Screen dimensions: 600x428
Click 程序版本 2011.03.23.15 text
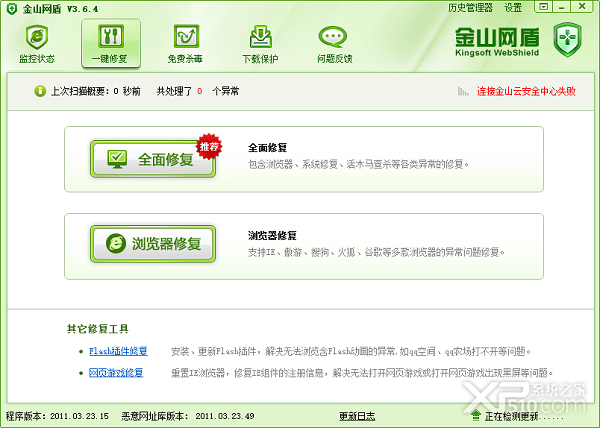point(57,416)
